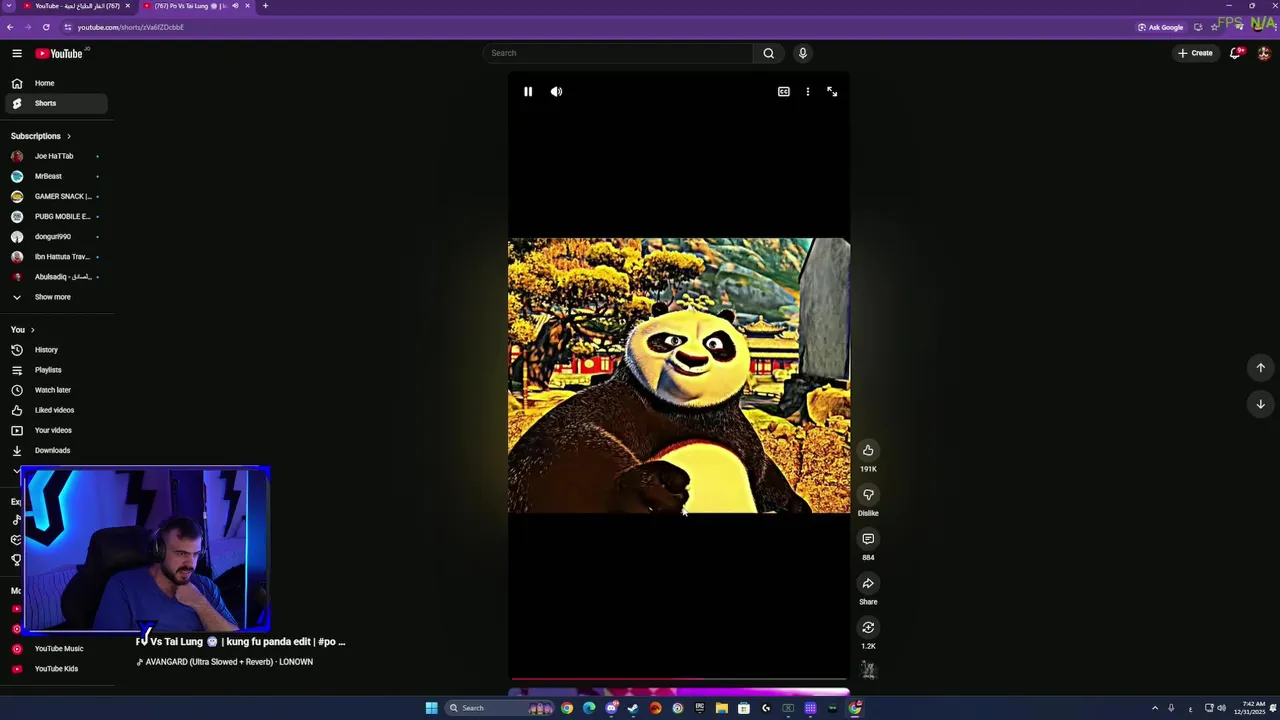This screenshot has width=1280, height=720.
Task: Enter fullscreen for the Short
Action: point(832,91)
